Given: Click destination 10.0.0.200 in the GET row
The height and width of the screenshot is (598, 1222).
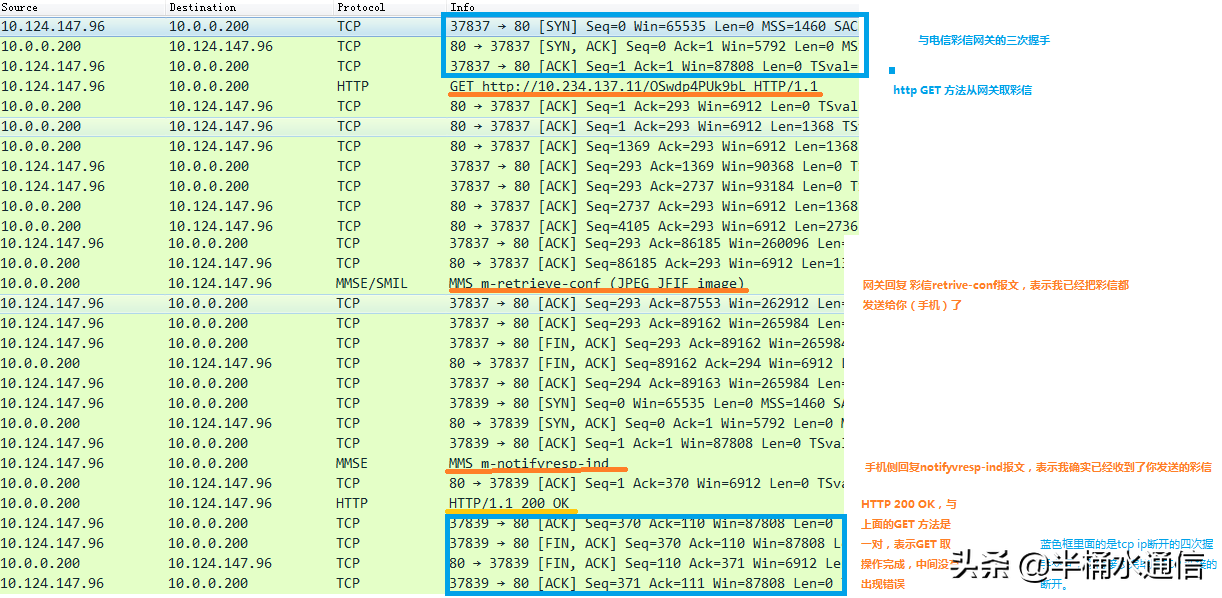Looking at the screenshot, I should point(210,86).
